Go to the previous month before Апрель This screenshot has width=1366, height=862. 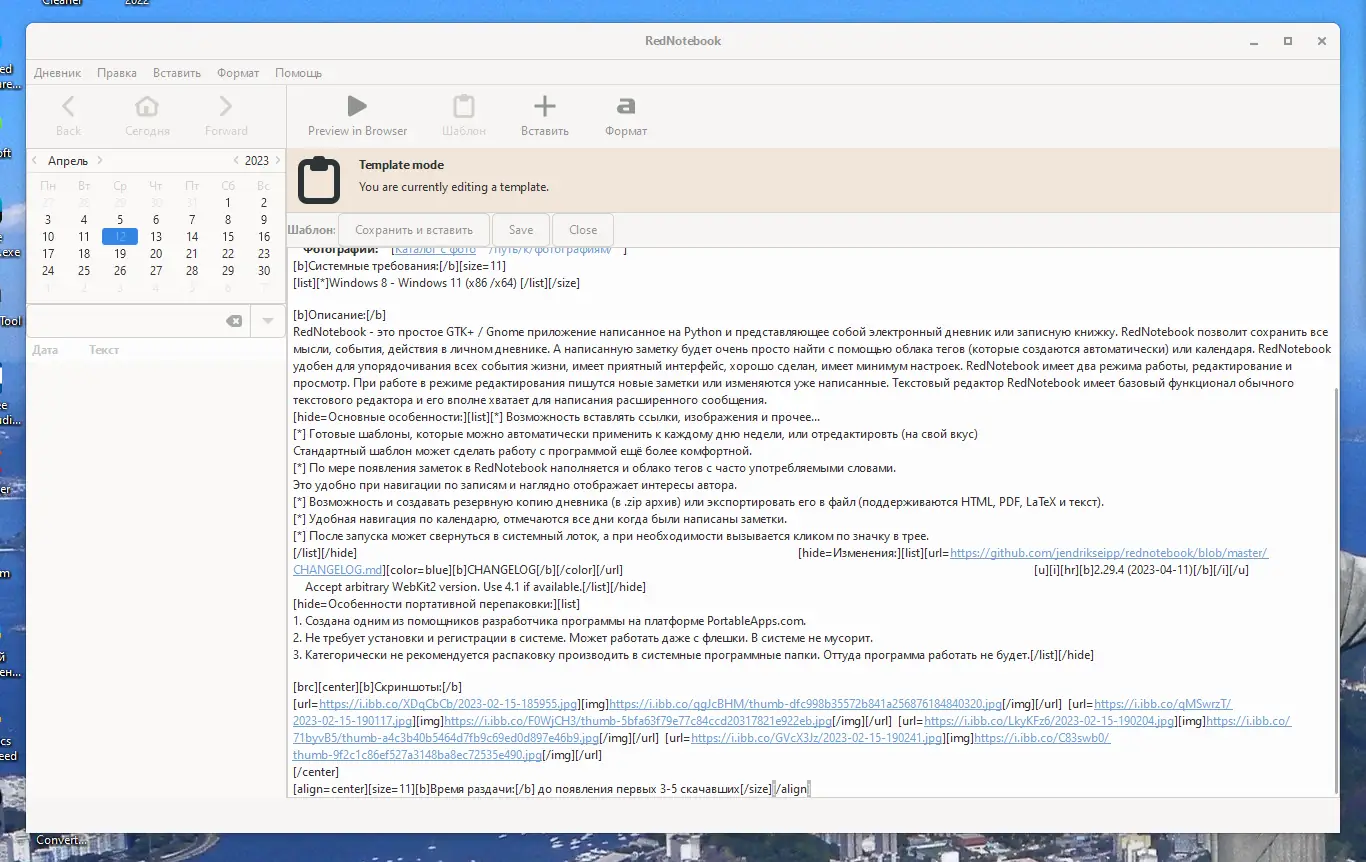pos(35,160)
